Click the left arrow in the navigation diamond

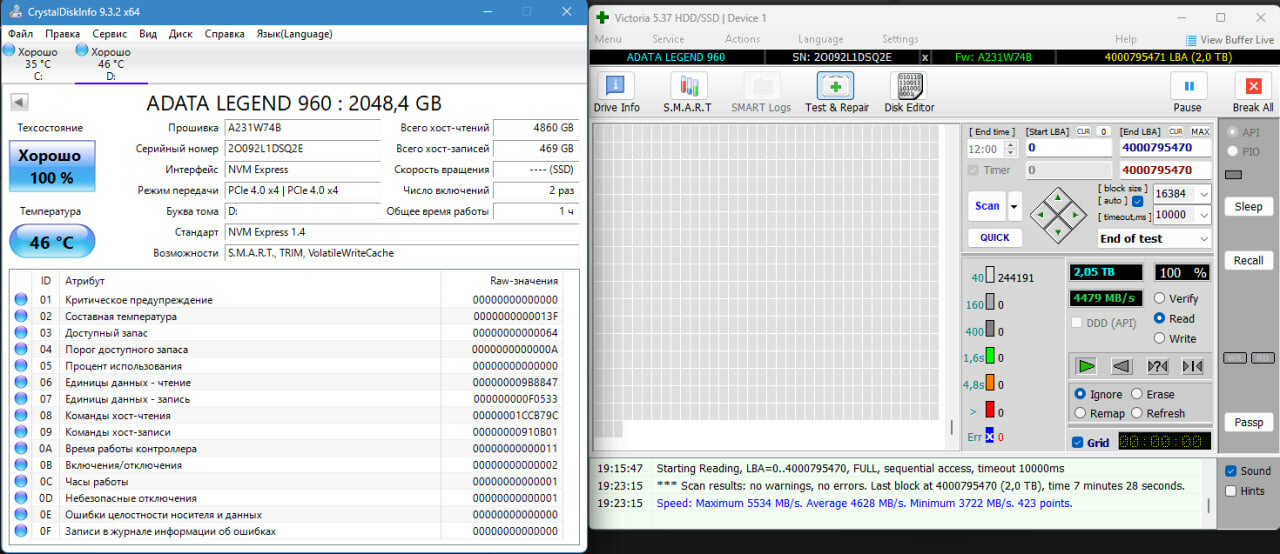[1041, 214]
